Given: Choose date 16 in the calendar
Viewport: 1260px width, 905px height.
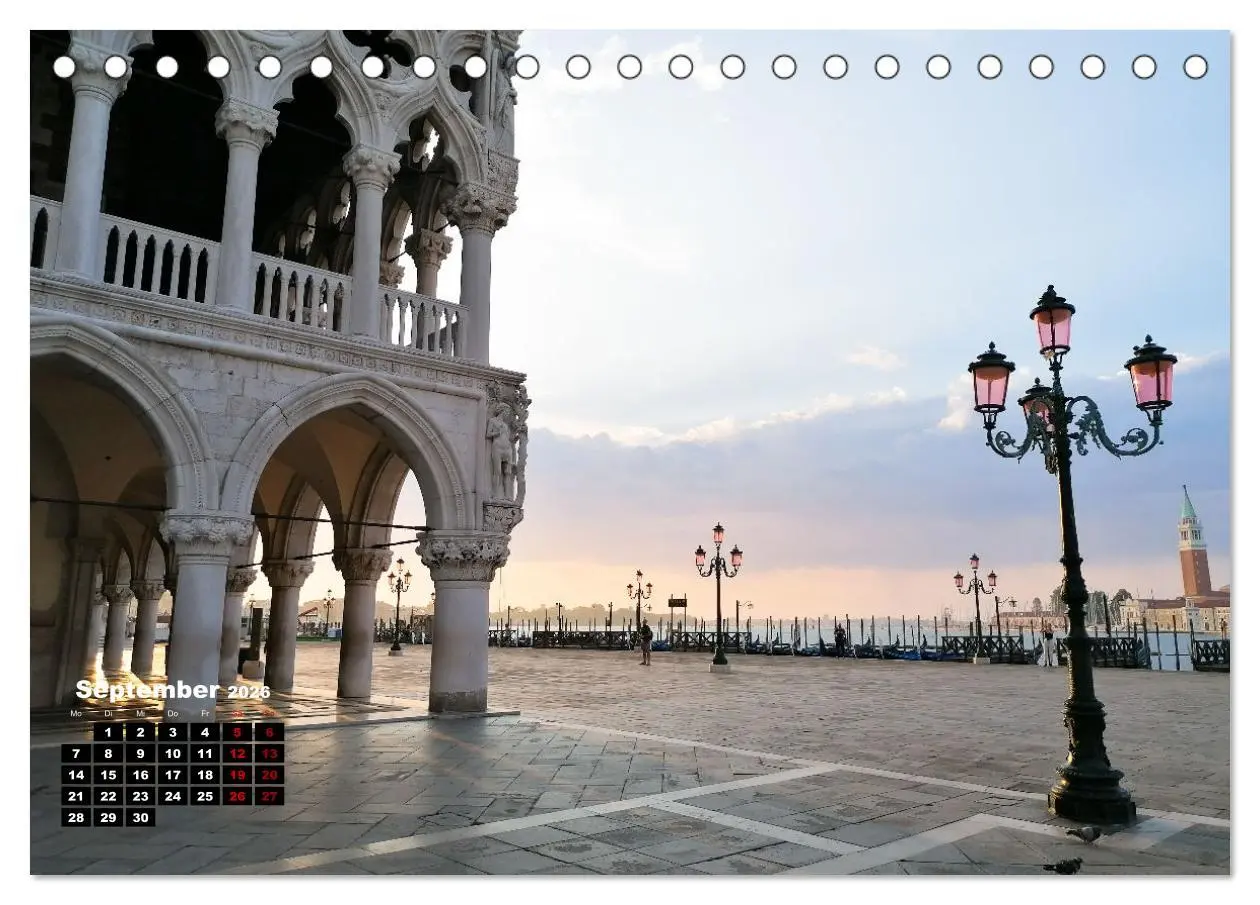Looking at the screenshot, I should click(x=140, y=775).
